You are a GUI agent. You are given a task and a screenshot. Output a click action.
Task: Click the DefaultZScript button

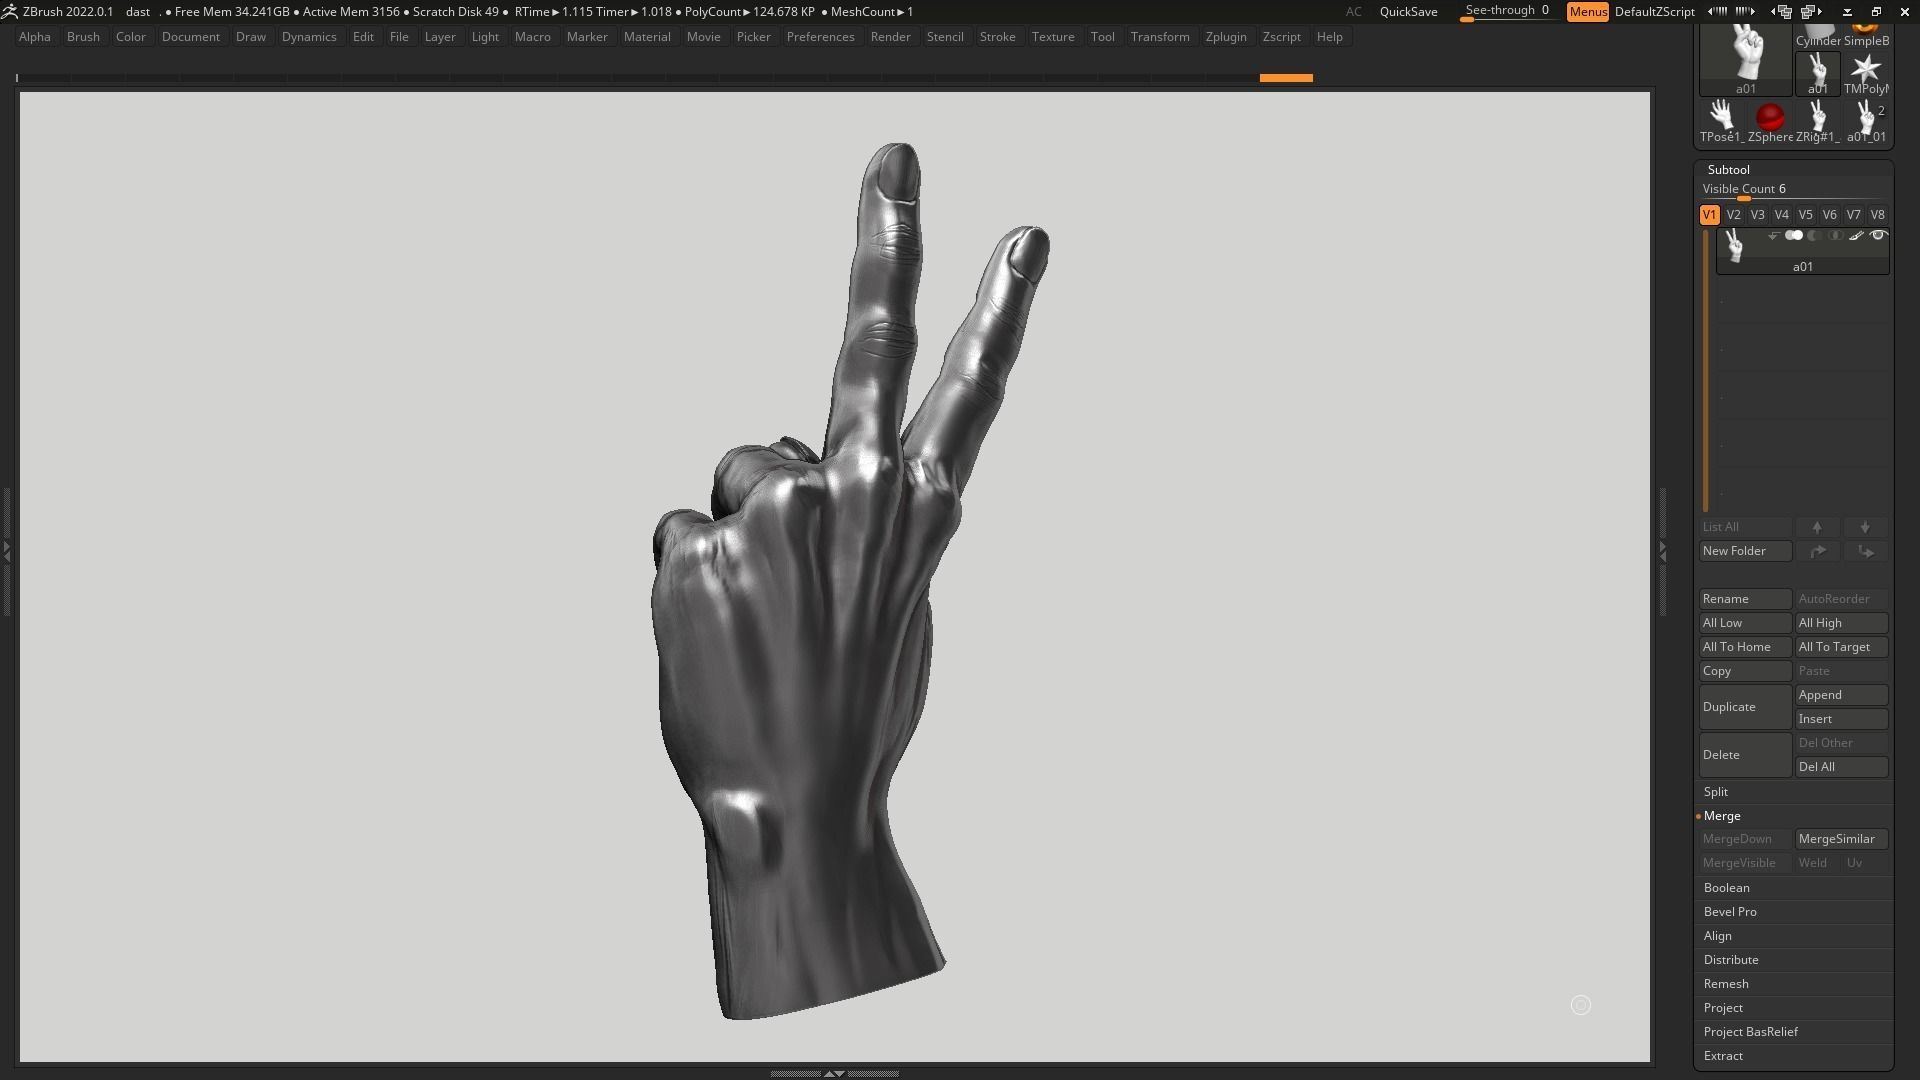pos(1654,12)
